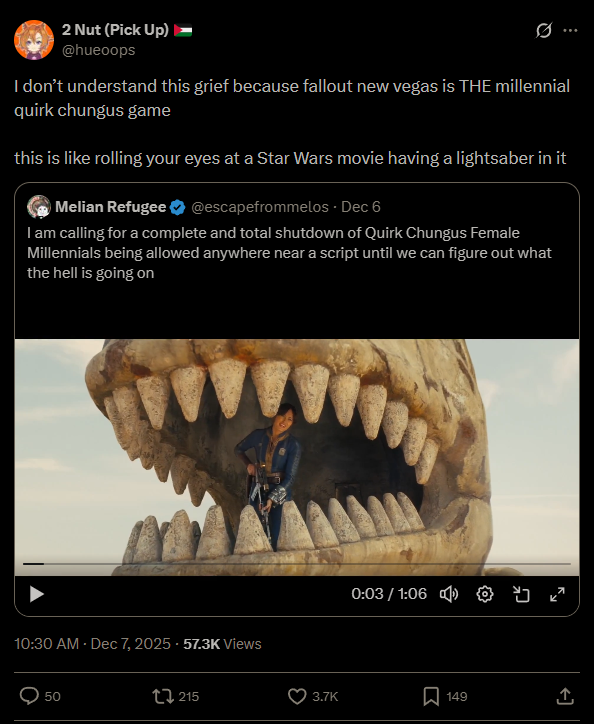Viewport: 594px width, 724px height.
Task: Click the blue verified badge on the quoted tweet
Action: click(x=177, y=207)
